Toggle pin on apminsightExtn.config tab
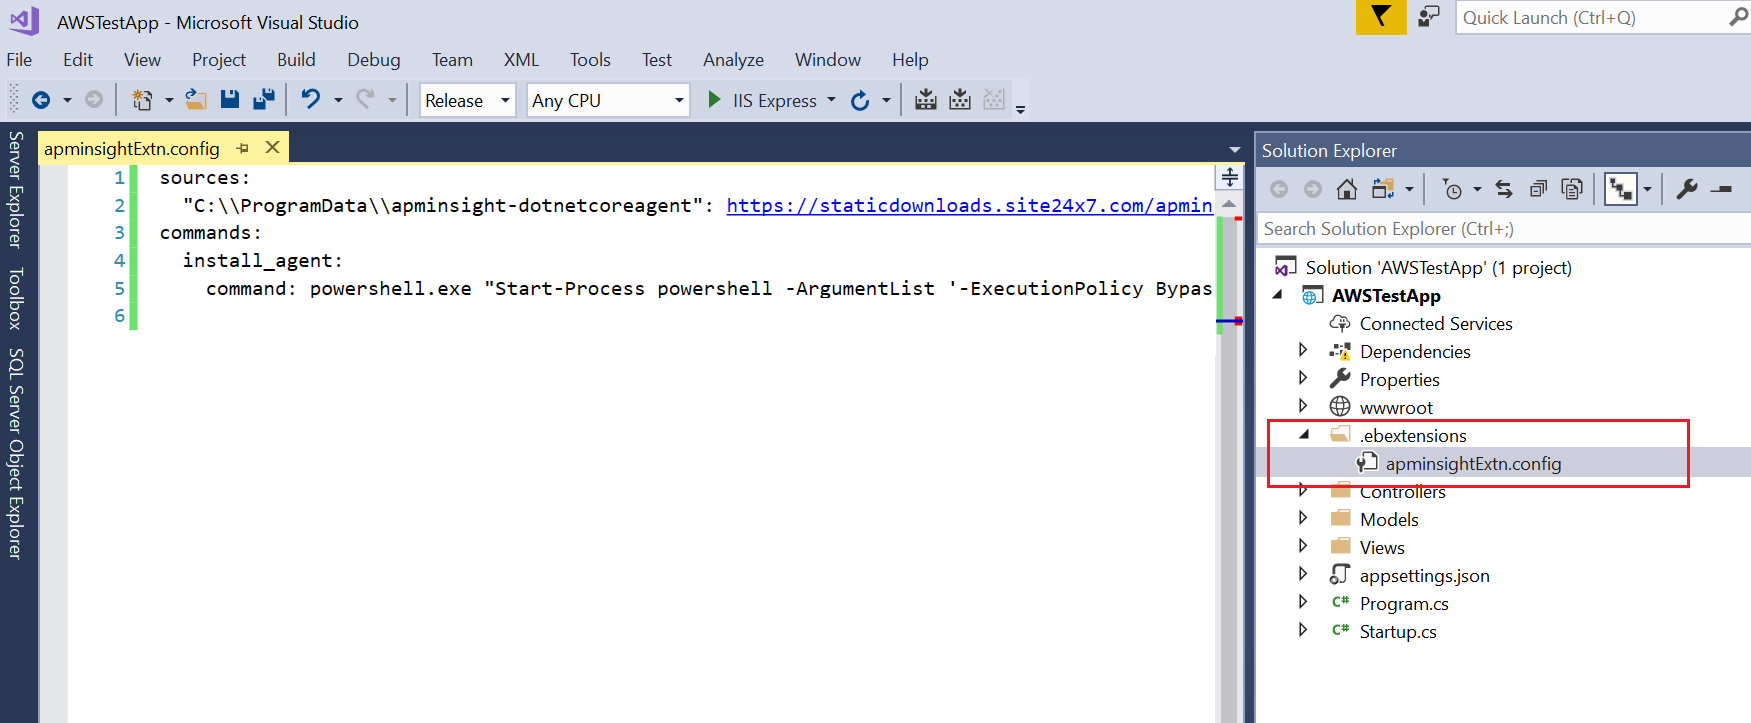 243,148
